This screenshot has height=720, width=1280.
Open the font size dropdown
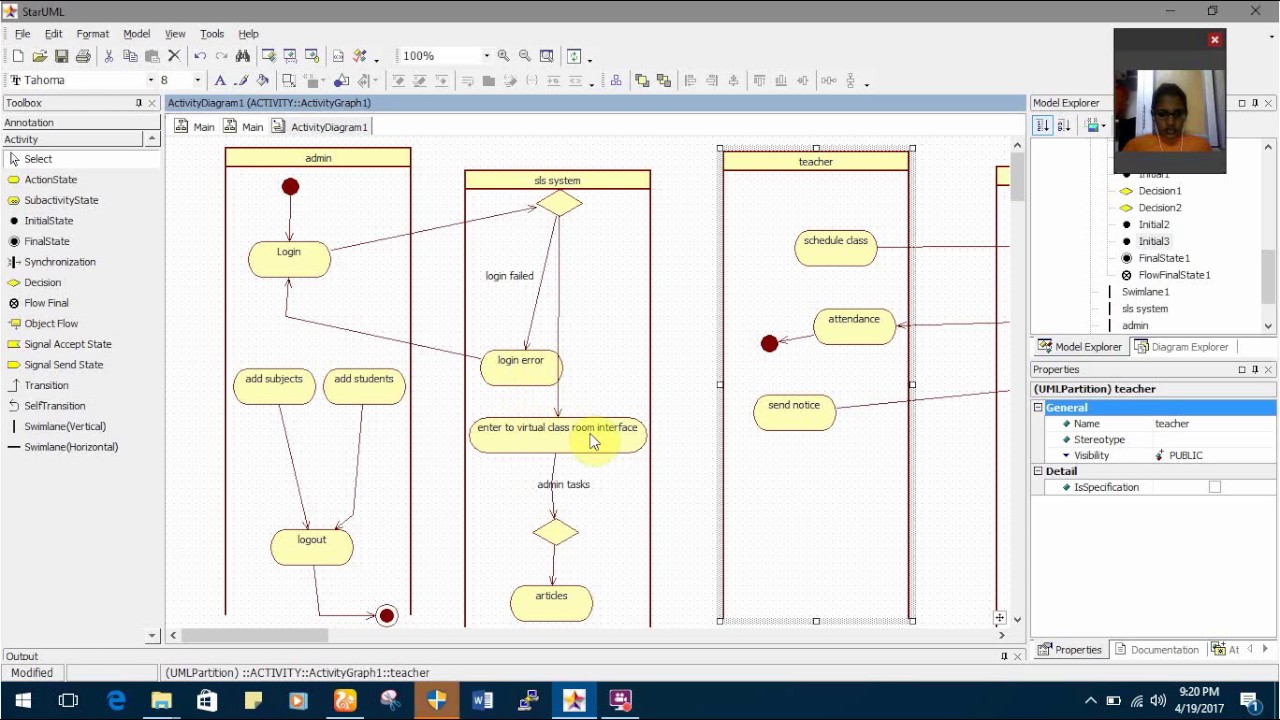point(197,80)
